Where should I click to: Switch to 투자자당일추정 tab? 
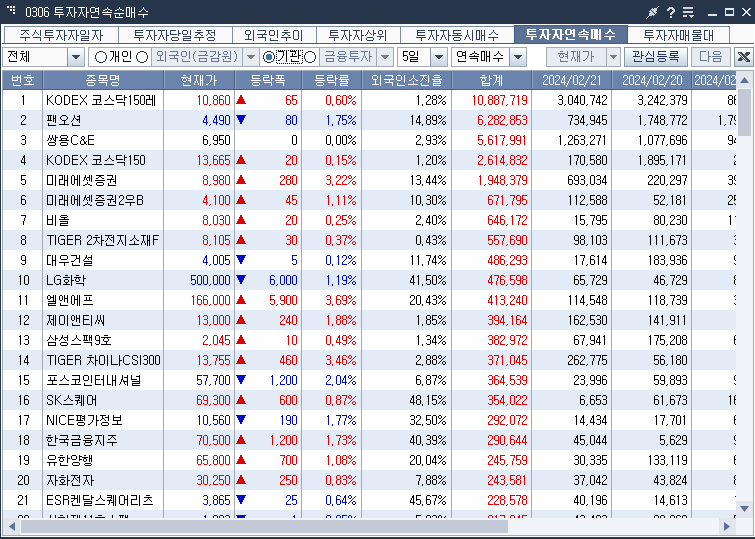pyautogui.click(x=175, y=35)
